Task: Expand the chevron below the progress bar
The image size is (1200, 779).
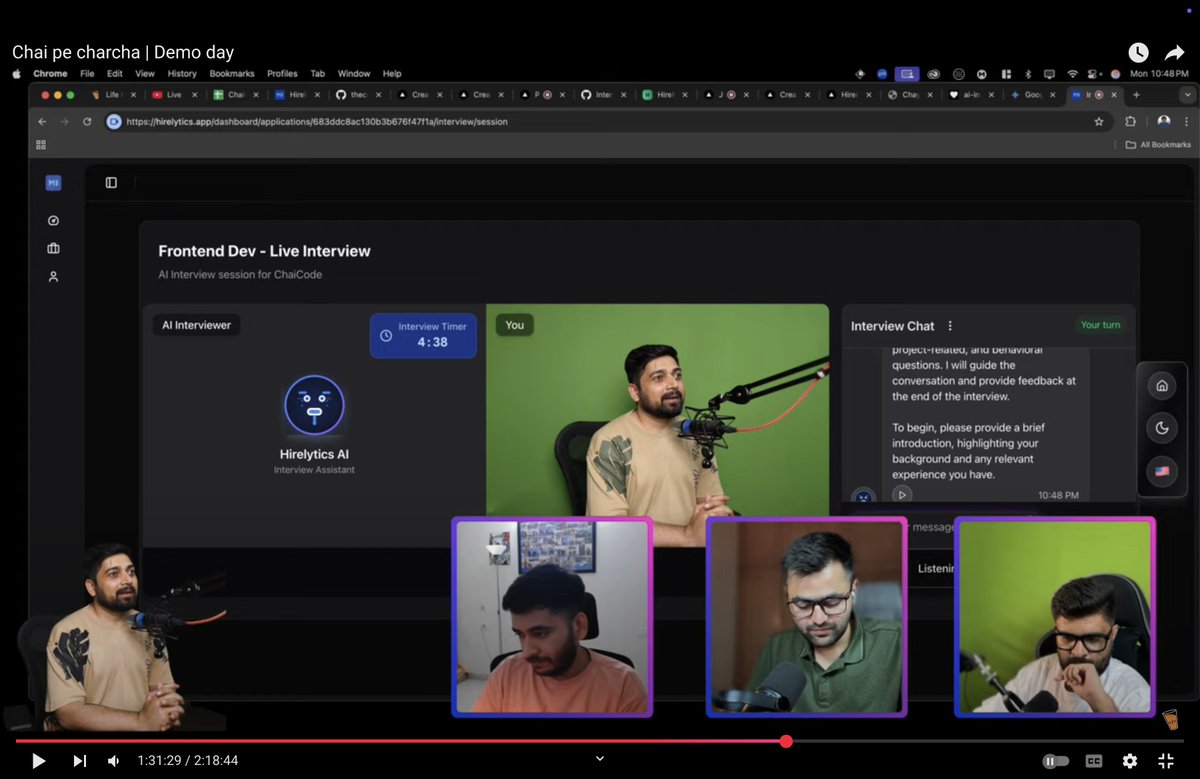Action: click(600, 758)
